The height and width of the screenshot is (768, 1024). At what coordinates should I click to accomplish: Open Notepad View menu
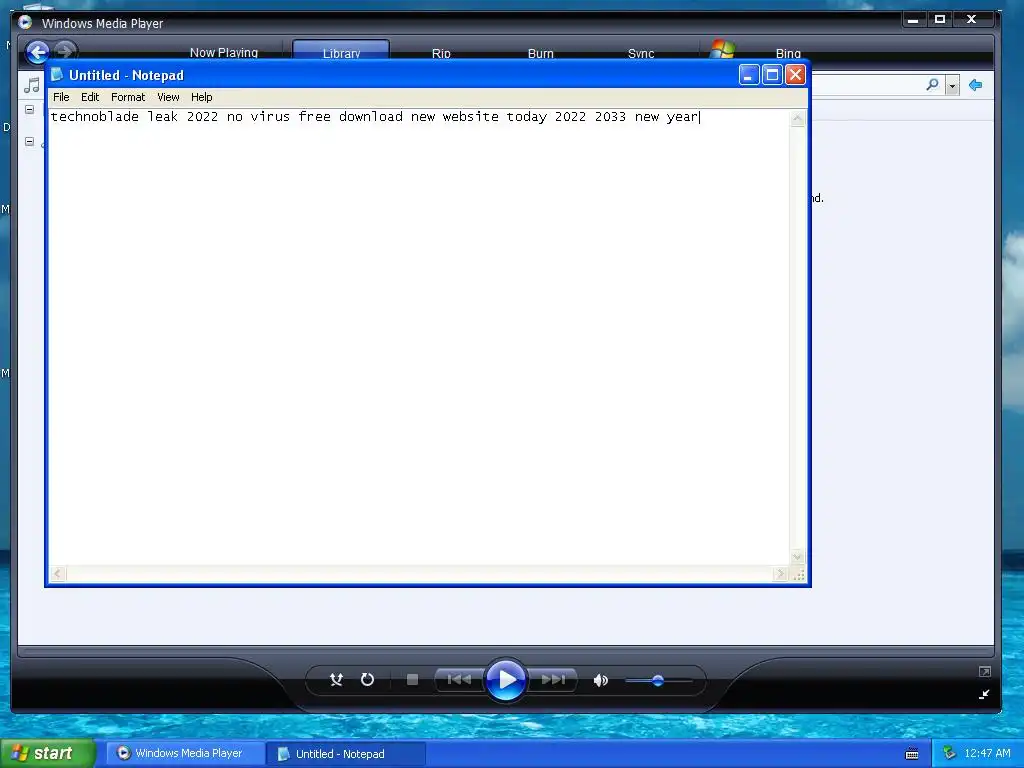point(168,97)
